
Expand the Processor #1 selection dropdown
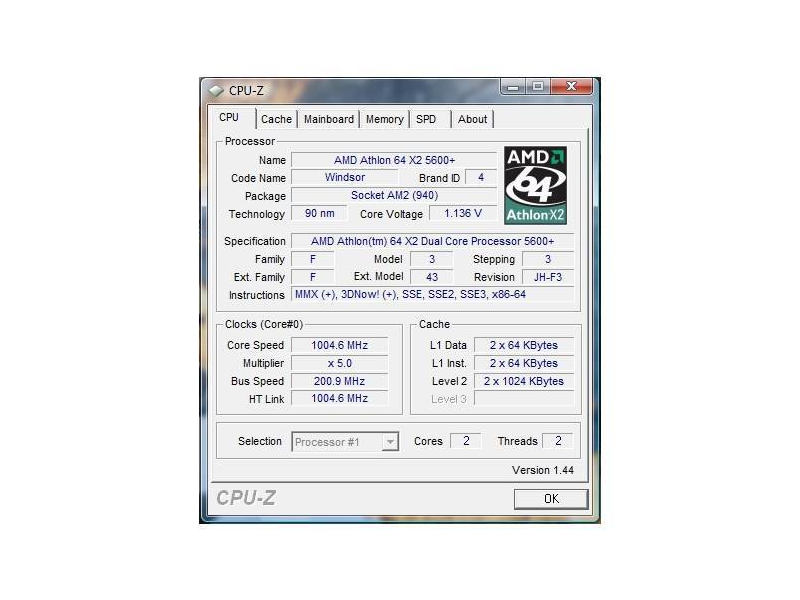click(390, 442)
